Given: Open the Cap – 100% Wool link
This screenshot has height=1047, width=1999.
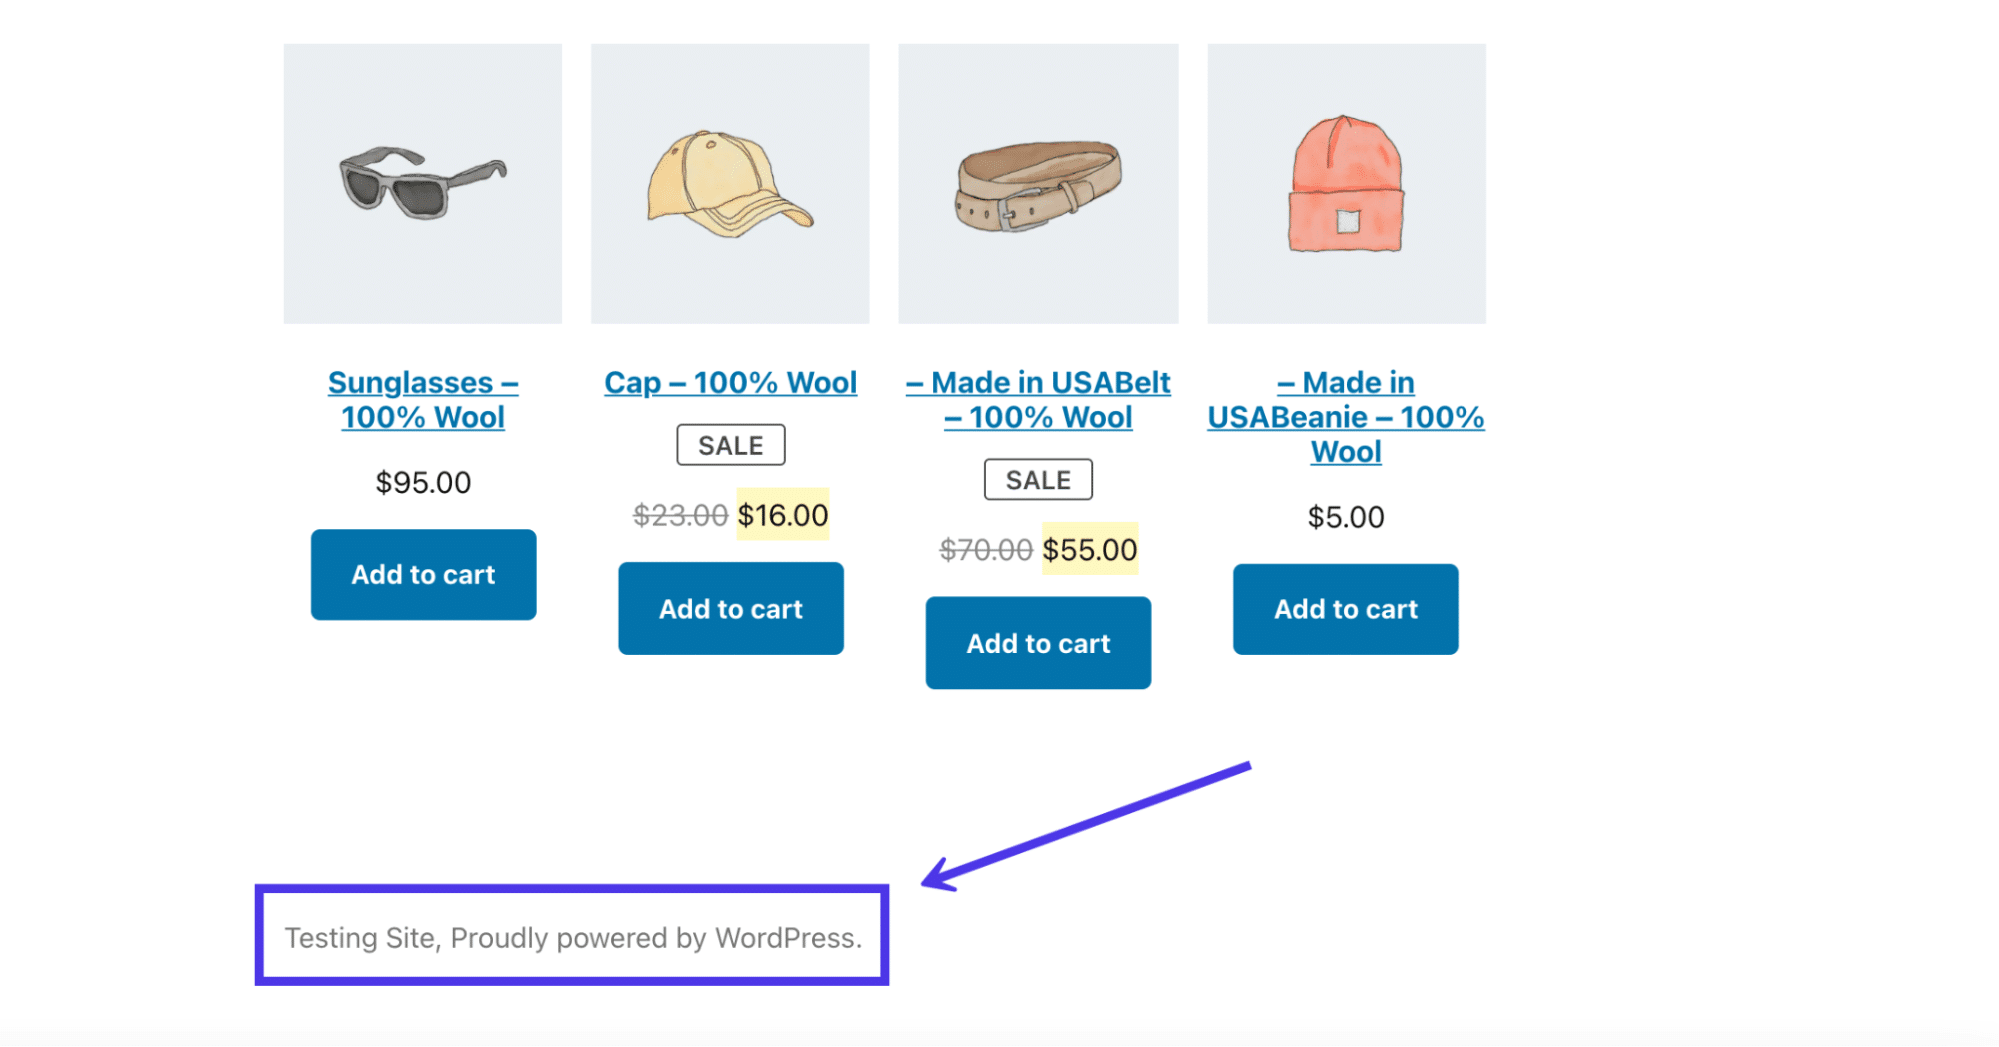Looking at the screenshot, I should click(730, 383).
